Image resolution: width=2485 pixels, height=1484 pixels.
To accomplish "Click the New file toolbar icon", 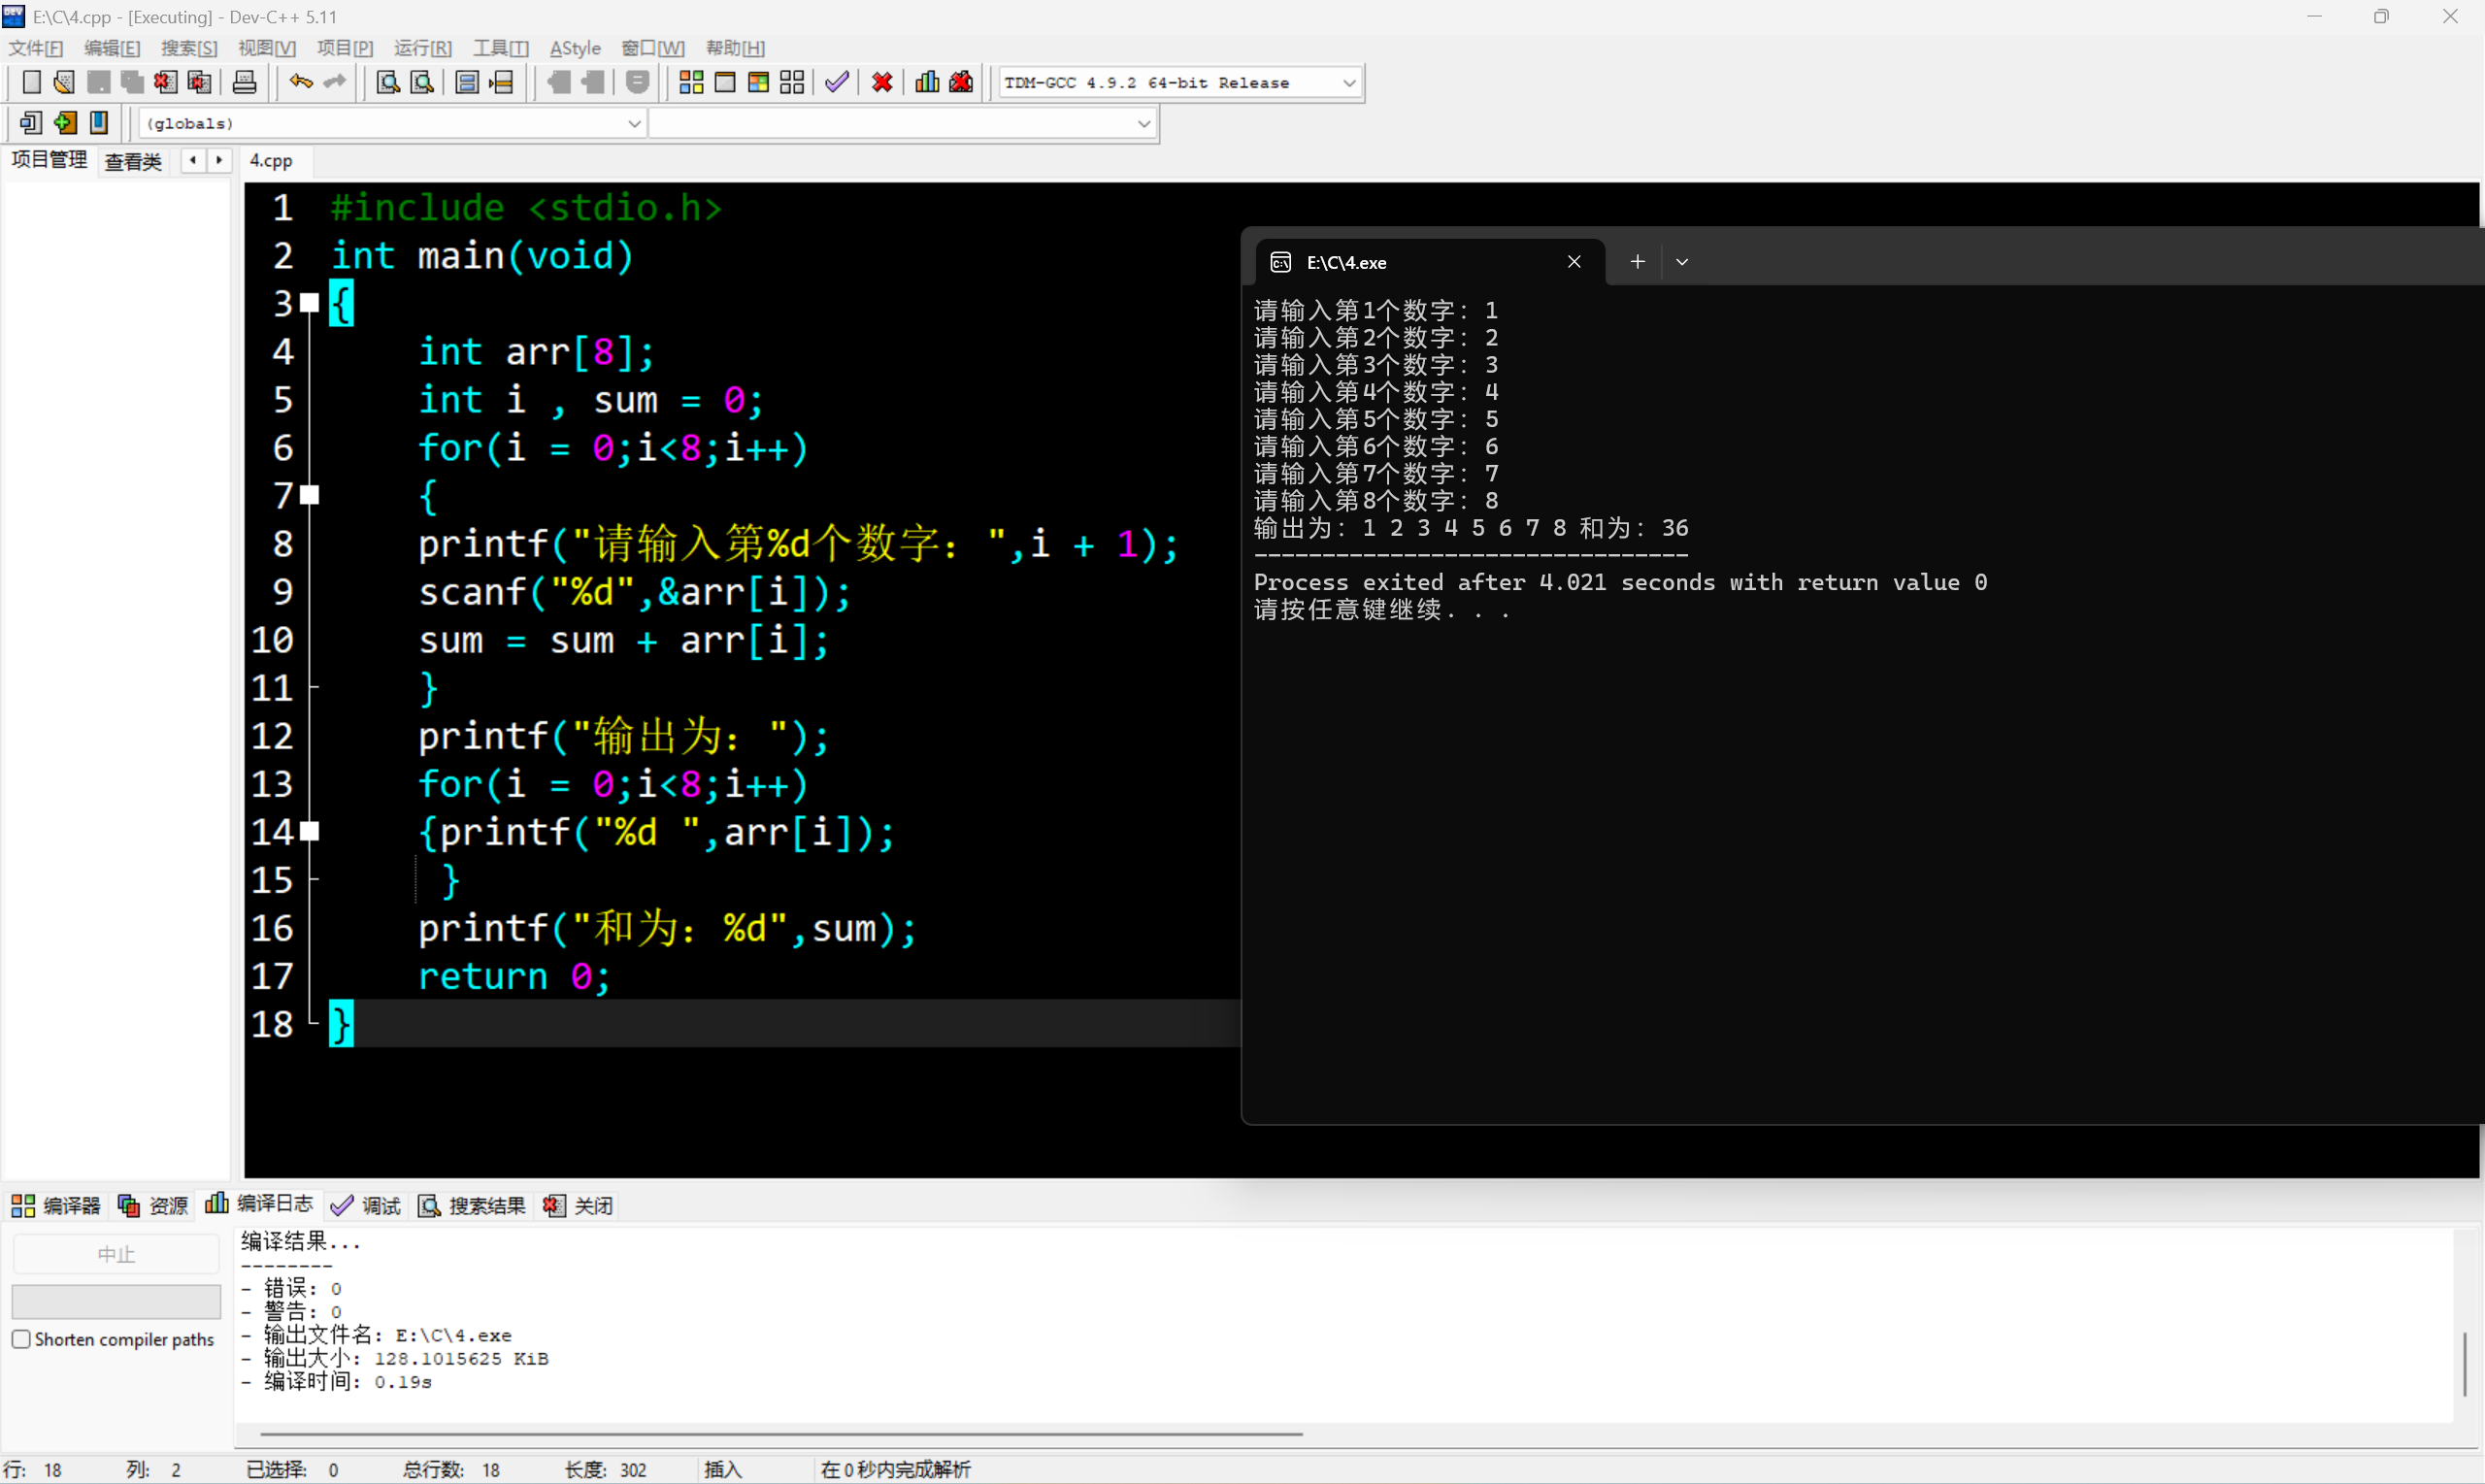I will [x=31, y=82].
